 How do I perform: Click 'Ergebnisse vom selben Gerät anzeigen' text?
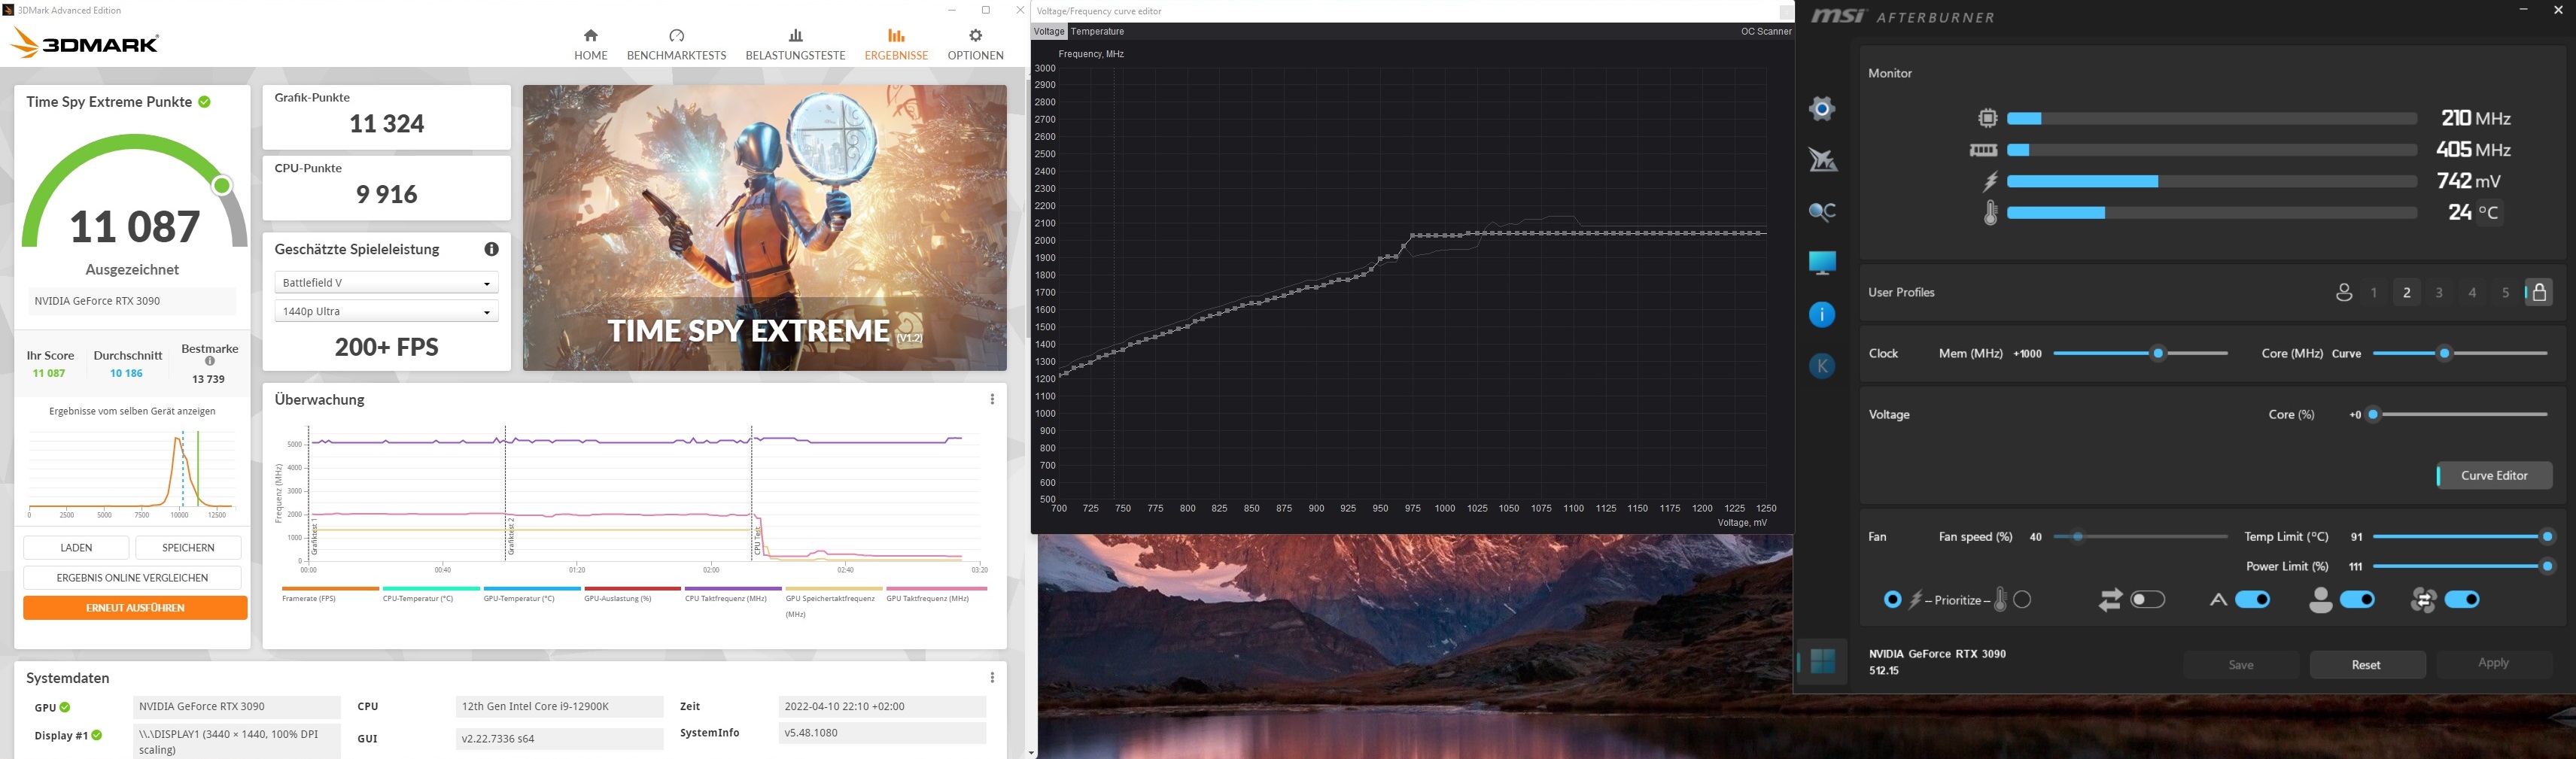(x=132, y=411)
